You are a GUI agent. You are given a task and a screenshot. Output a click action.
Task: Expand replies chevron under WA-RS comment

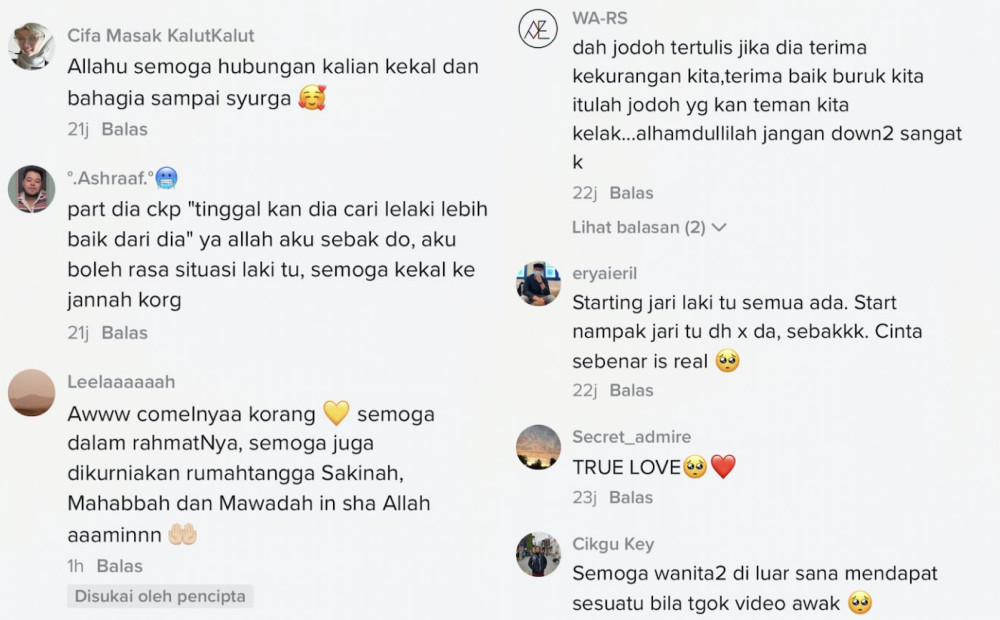coord(719,228)
